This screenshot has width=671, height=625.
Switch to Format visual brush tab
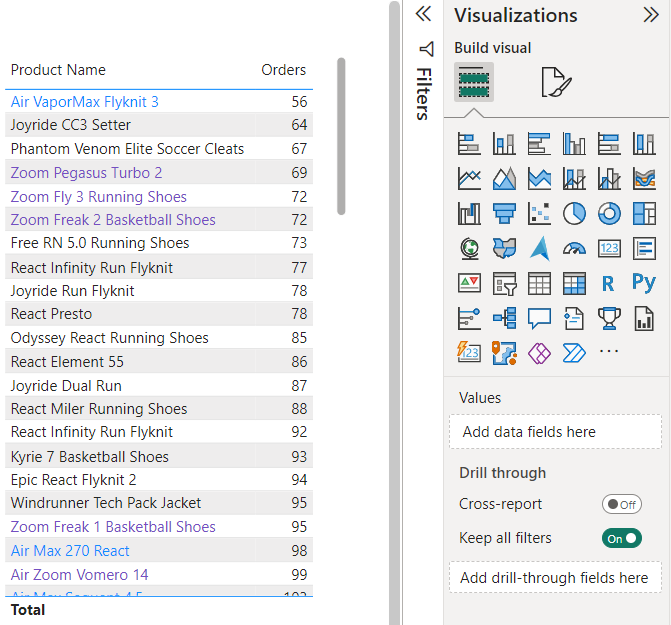(x=556, y=82)
